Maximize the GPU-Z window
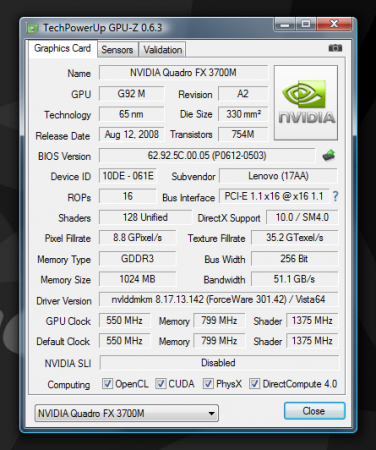 pos(306,24)
